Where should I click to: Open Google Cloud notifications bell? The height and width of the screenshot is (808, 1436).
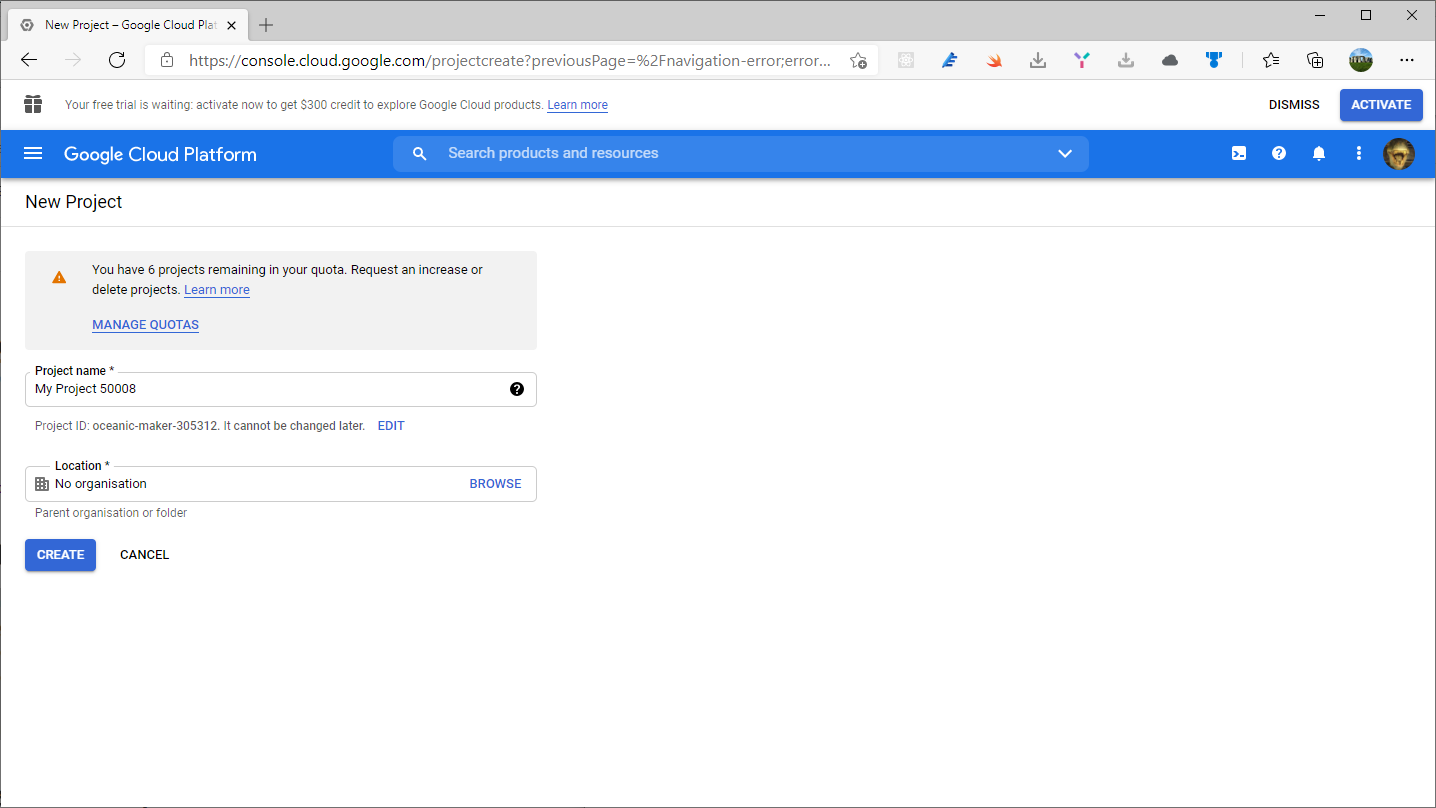[1318, 153]
